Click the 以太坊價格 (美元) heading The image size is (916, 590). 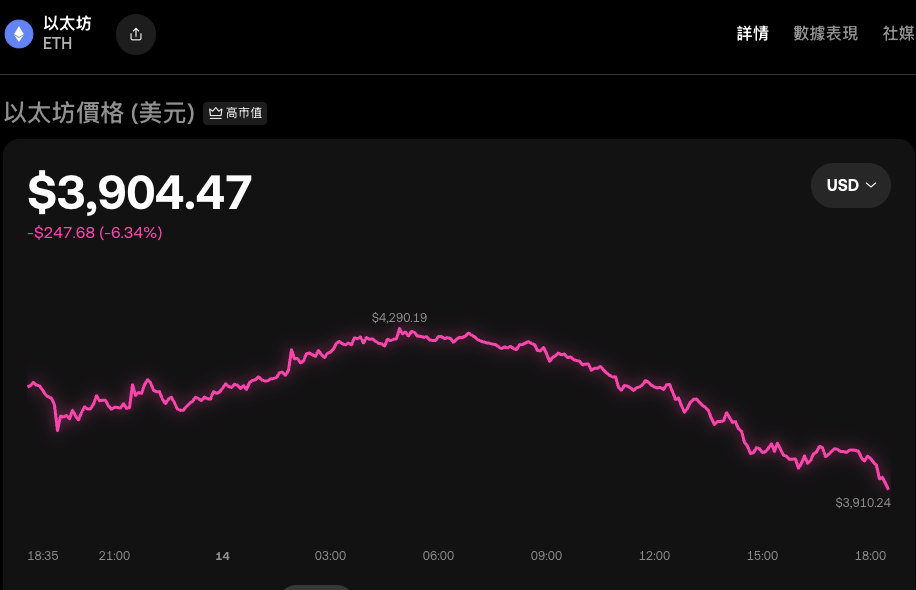(x=100, y=113)
